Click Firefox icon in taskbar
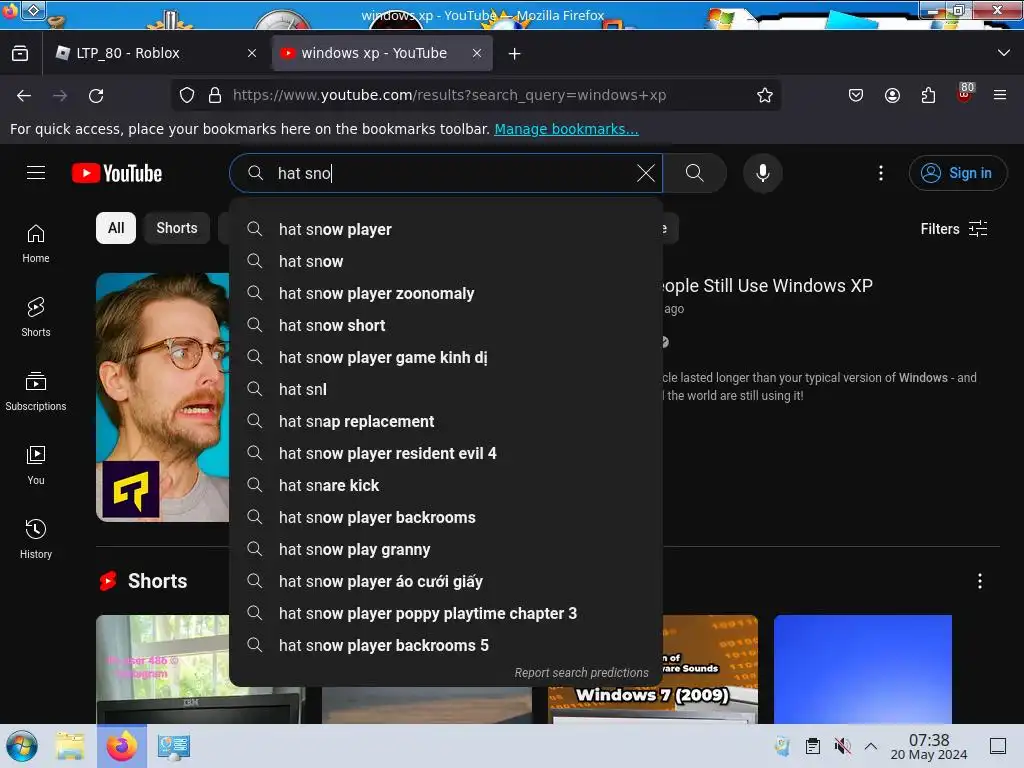Viewport: 1024px width, 768px height. (122, 746)
